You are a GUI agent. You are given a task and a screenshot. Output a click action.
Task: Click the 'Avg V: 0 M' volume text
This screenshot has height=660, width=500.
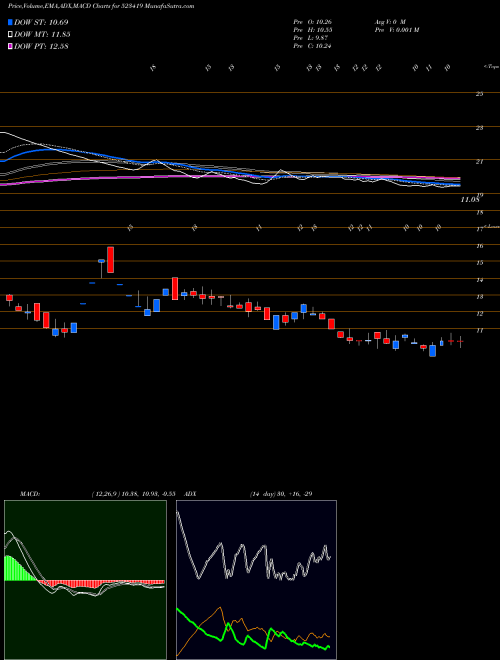[x=389, y=21]
